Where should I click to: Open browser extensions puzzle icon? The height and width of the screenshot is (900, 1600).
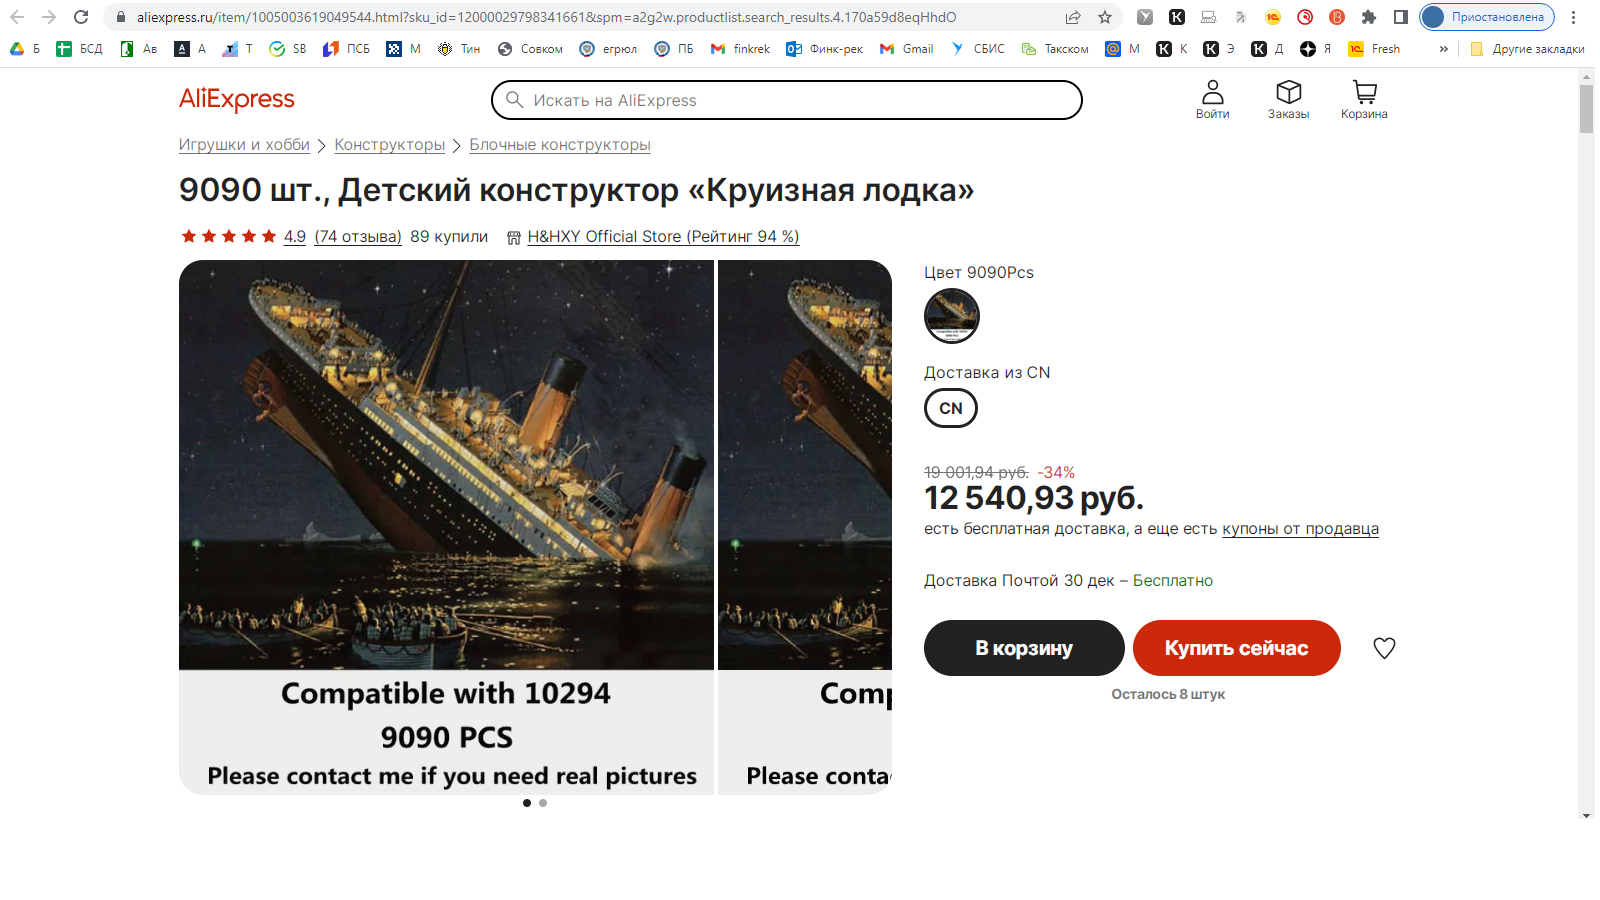1369,17
